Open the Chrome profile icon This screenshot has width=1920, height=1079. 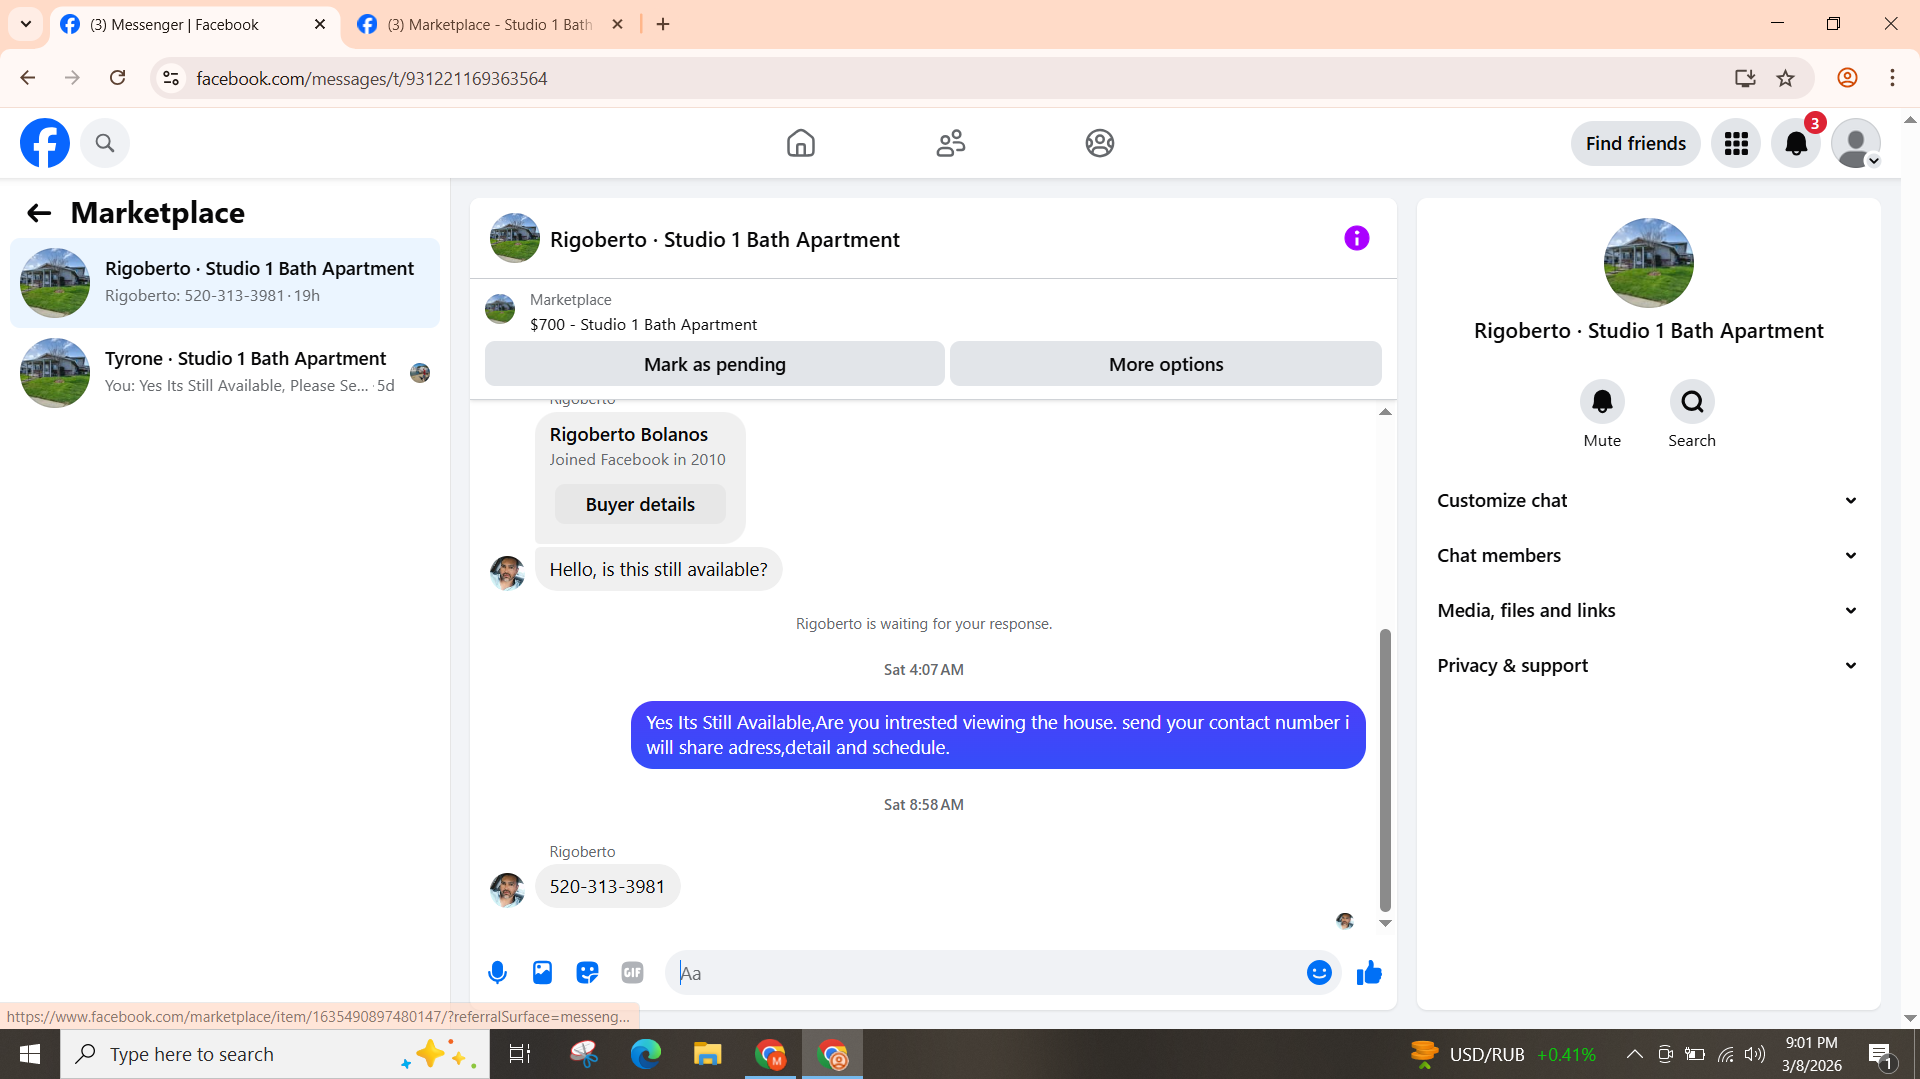pos(1847,78)
